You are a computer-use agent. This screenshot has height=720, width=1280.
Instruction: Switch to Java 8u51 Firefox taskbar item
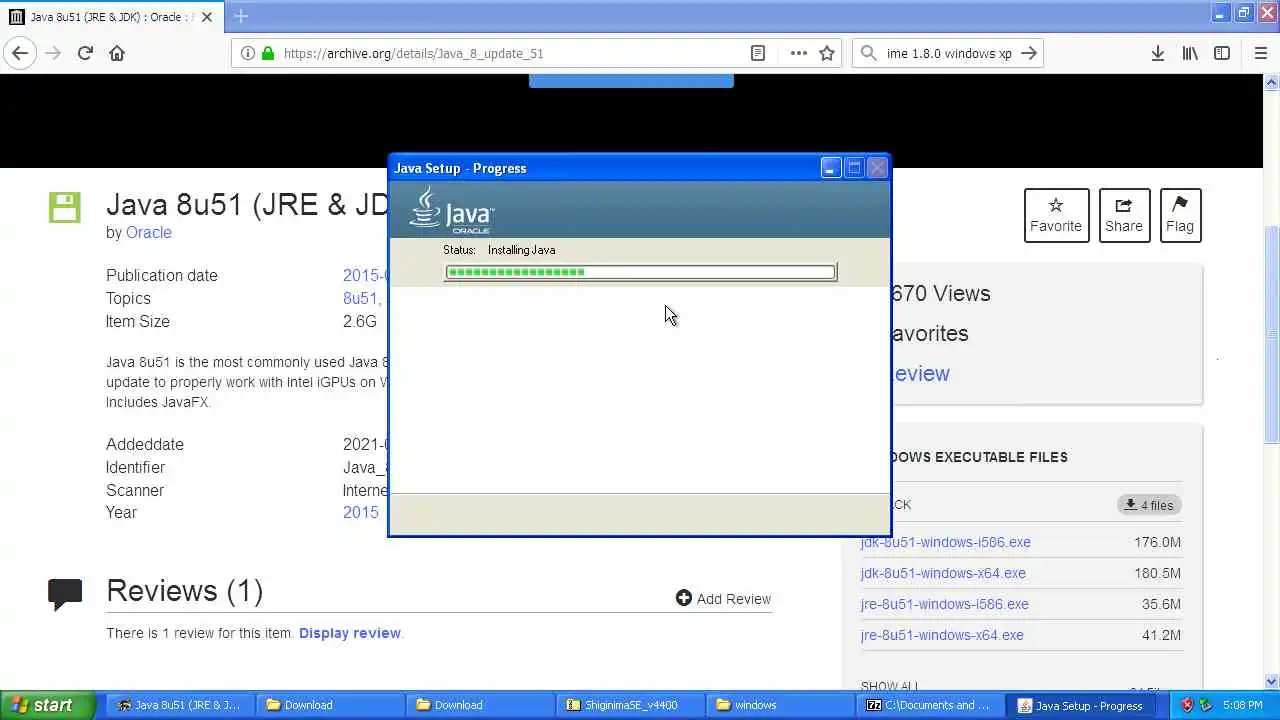pos(180,705)
